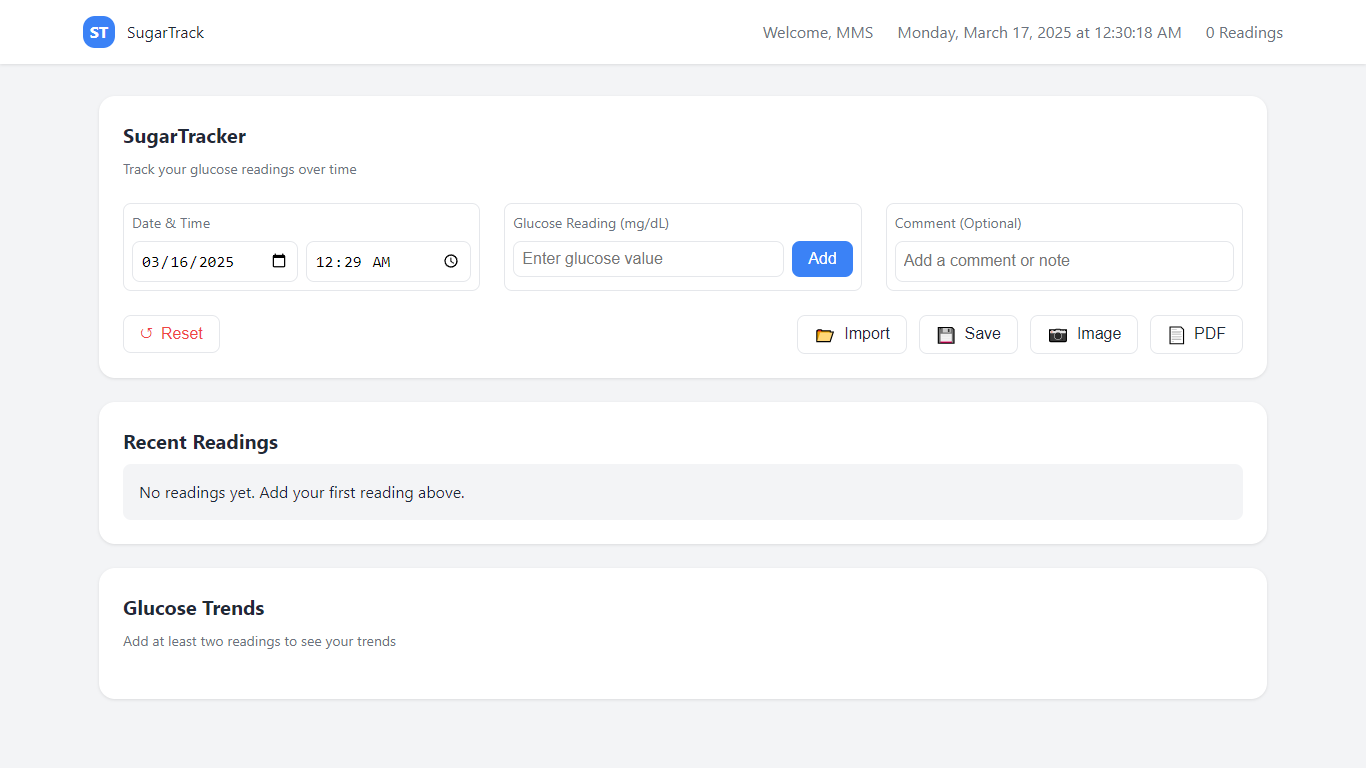Click the PDF document icon
This screenshot has height=768, width=1366.
click(x=1176, y=335)
